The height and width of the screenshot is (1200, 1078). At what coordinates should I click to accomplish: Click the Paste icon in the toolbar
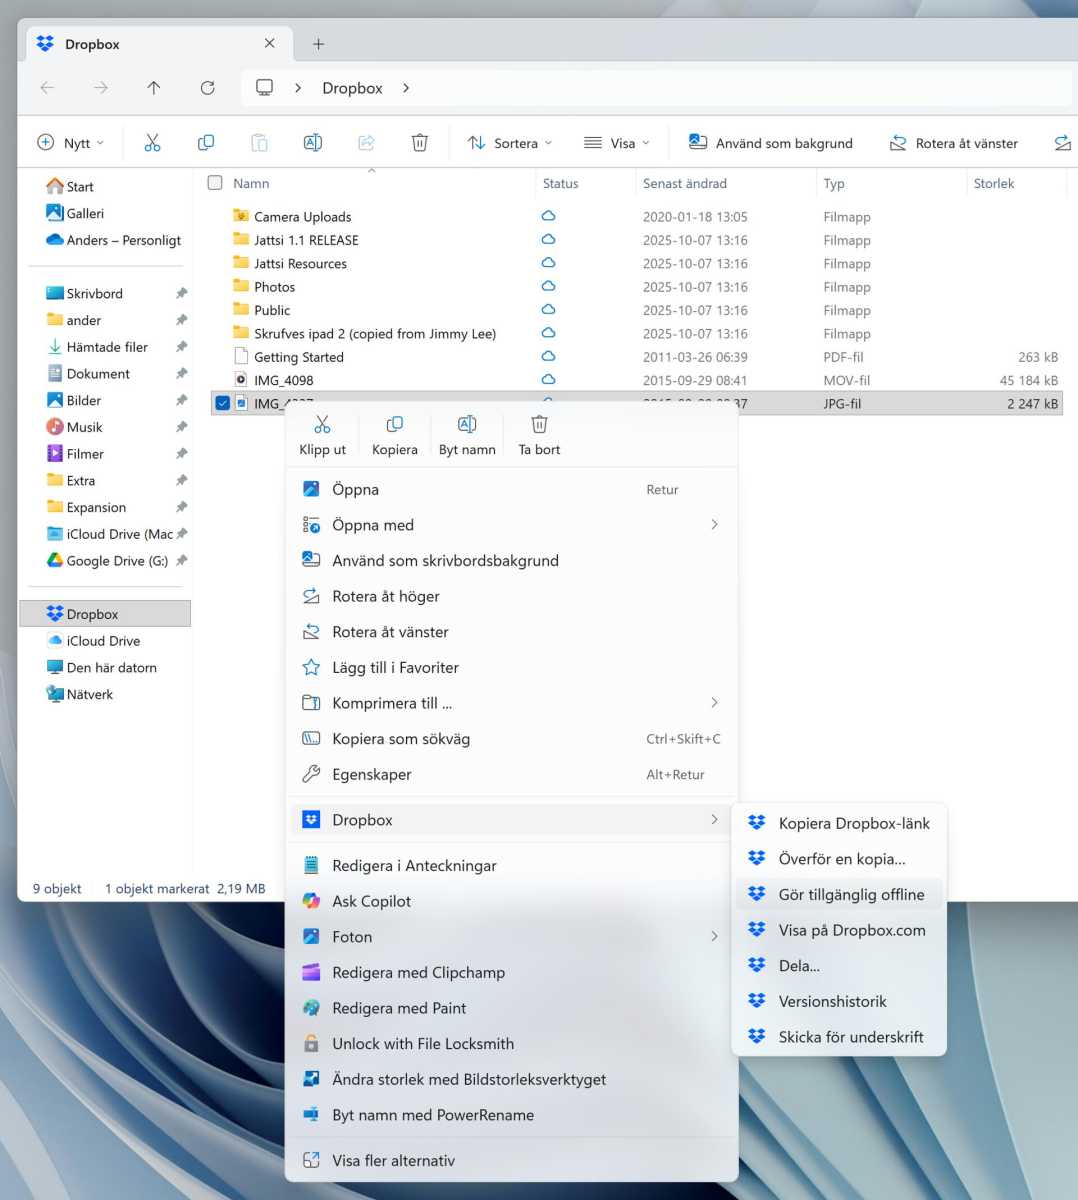coord(259,142)
